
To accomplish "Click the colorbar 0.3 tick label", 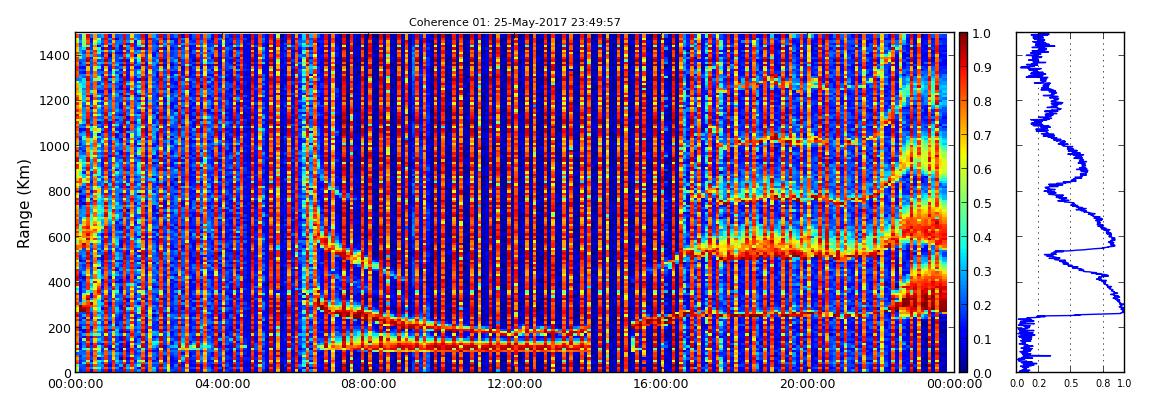I will pos(984,271).
